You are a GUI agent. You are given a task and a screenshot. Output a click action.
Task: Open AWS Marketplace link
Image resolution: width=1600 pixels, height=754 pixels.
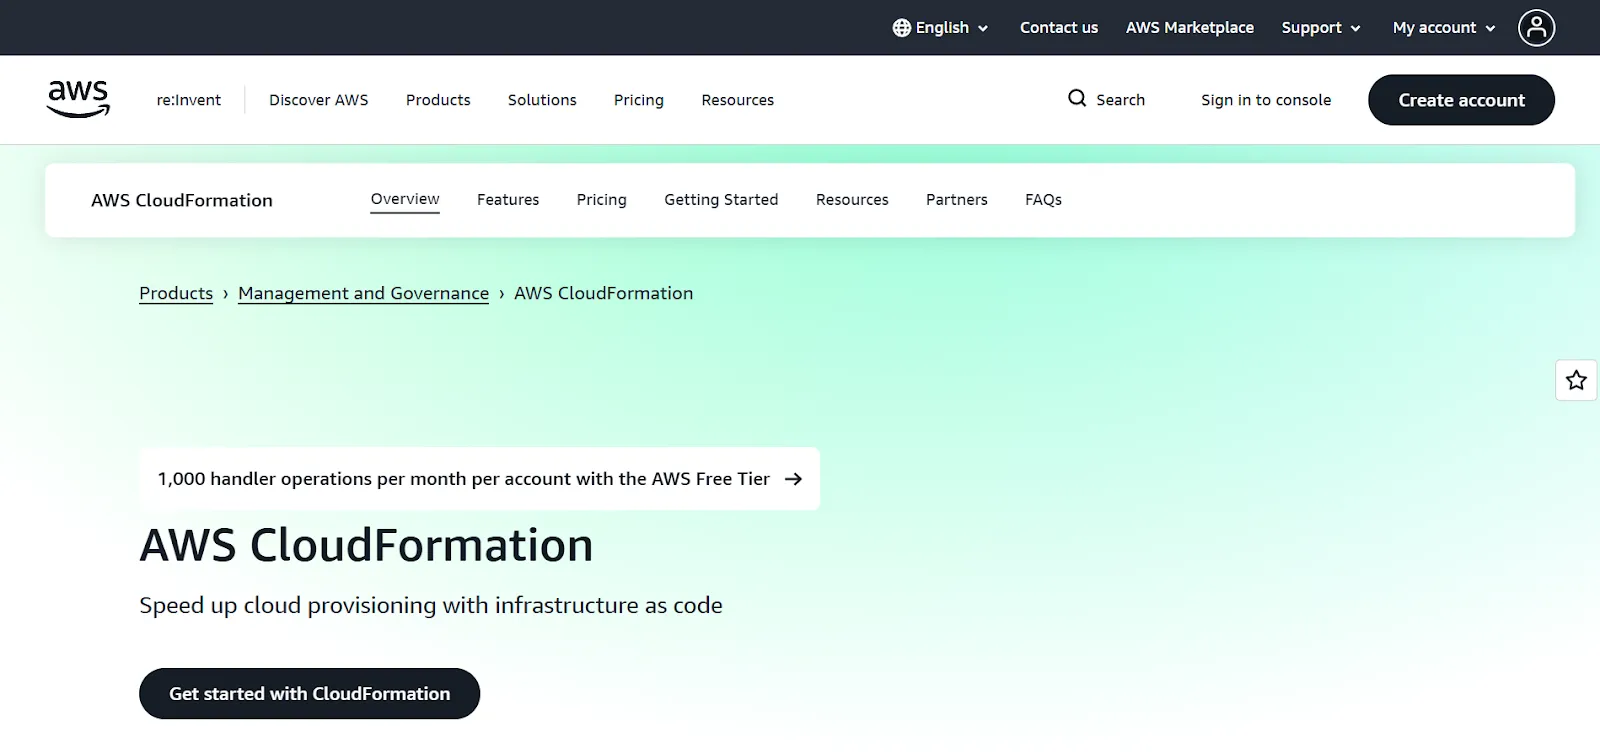click(1190, 28)
